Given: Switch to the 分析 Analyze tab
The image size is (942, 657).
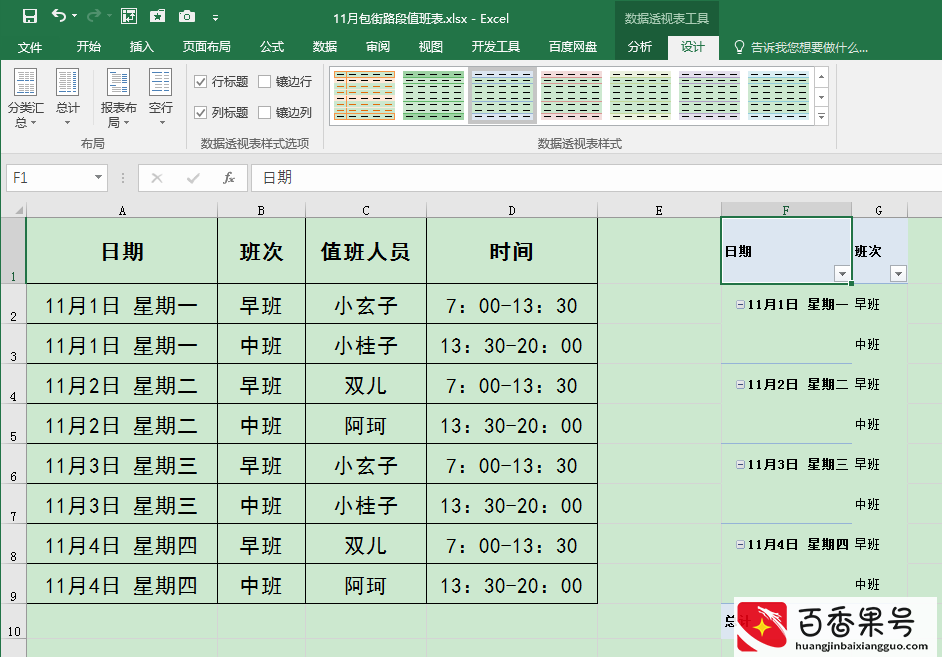Looking at the screenshot, I should point(640,47).
